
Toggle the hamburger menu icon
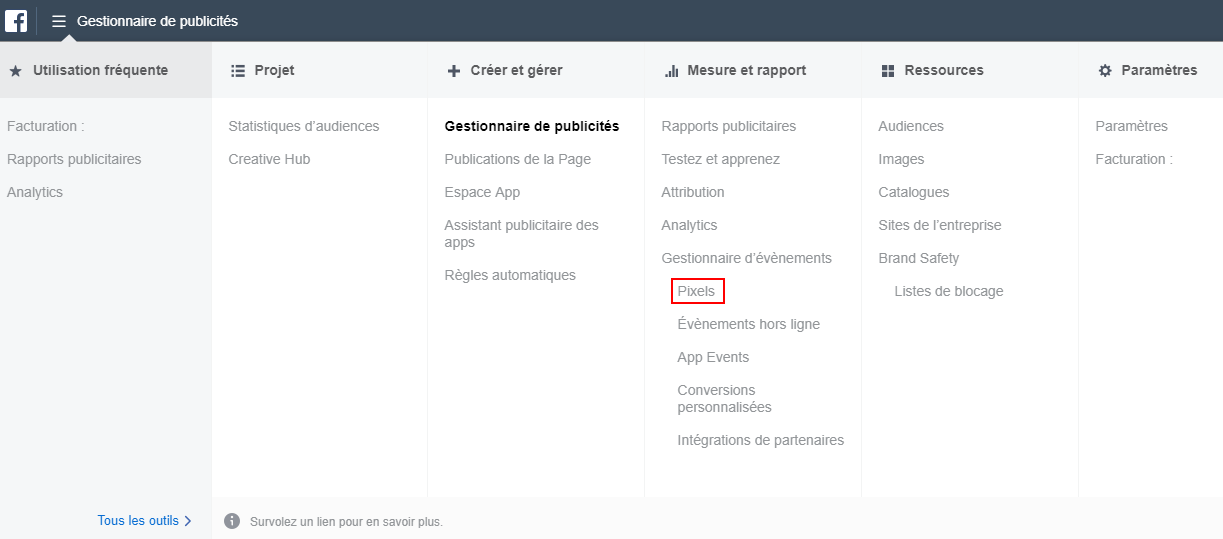59,21
